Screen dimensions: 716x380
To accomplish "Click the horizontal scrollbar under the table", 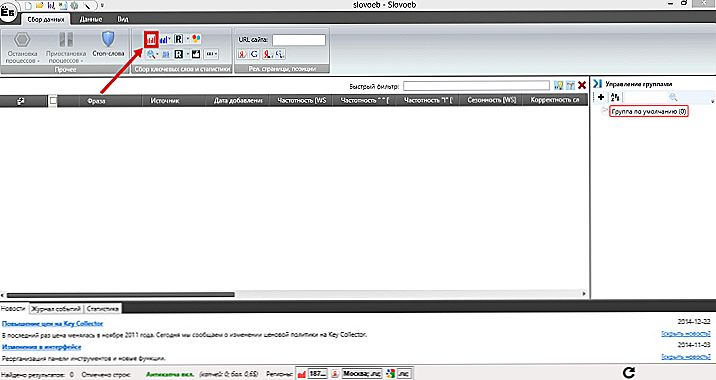I will pos(121,295).
